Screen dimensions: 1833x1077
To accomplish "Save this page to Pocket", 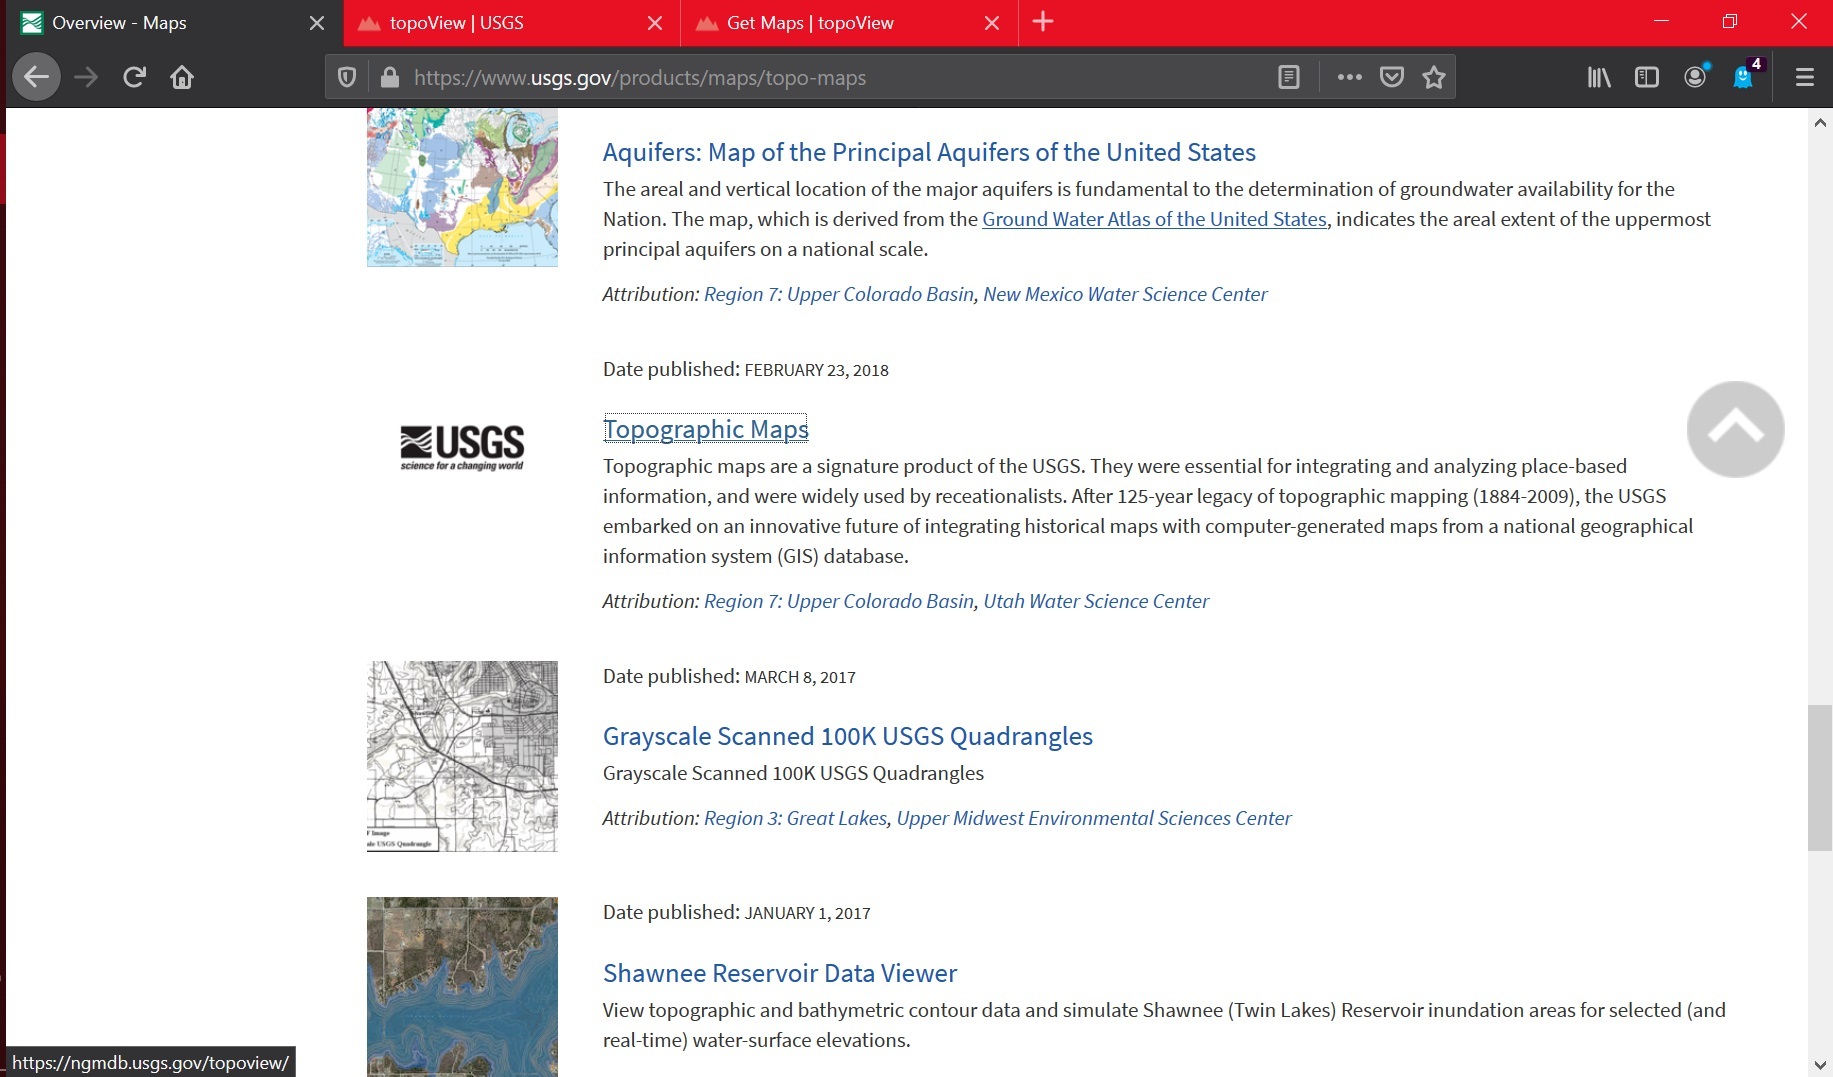I will coord(1391,77).
